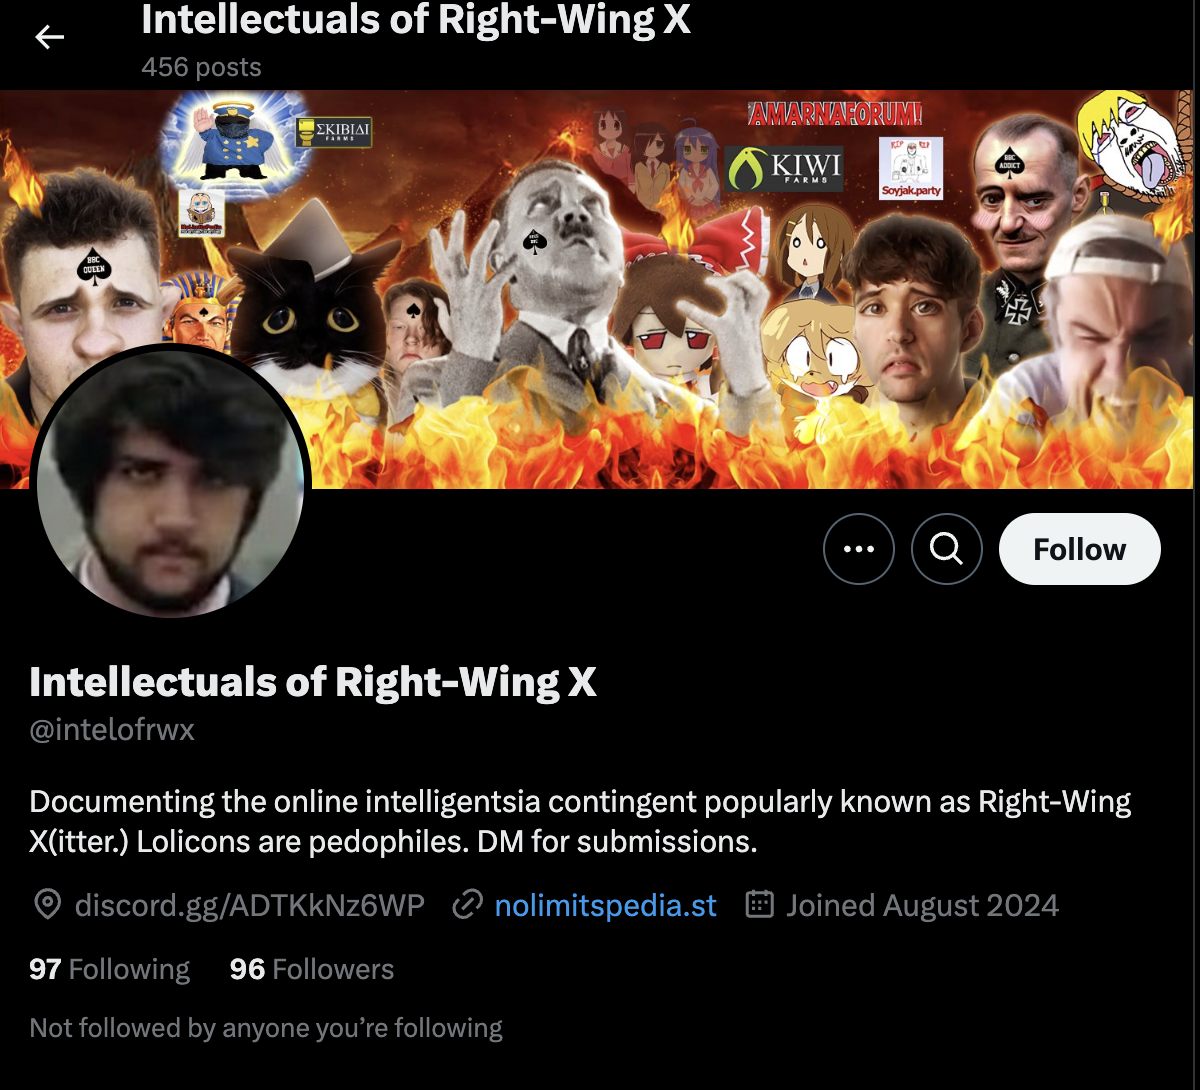Click the Kiwi Farms logo in banner
Image resolution: width=1200 pixels, height=1090 pixels.
pos(784,167)
